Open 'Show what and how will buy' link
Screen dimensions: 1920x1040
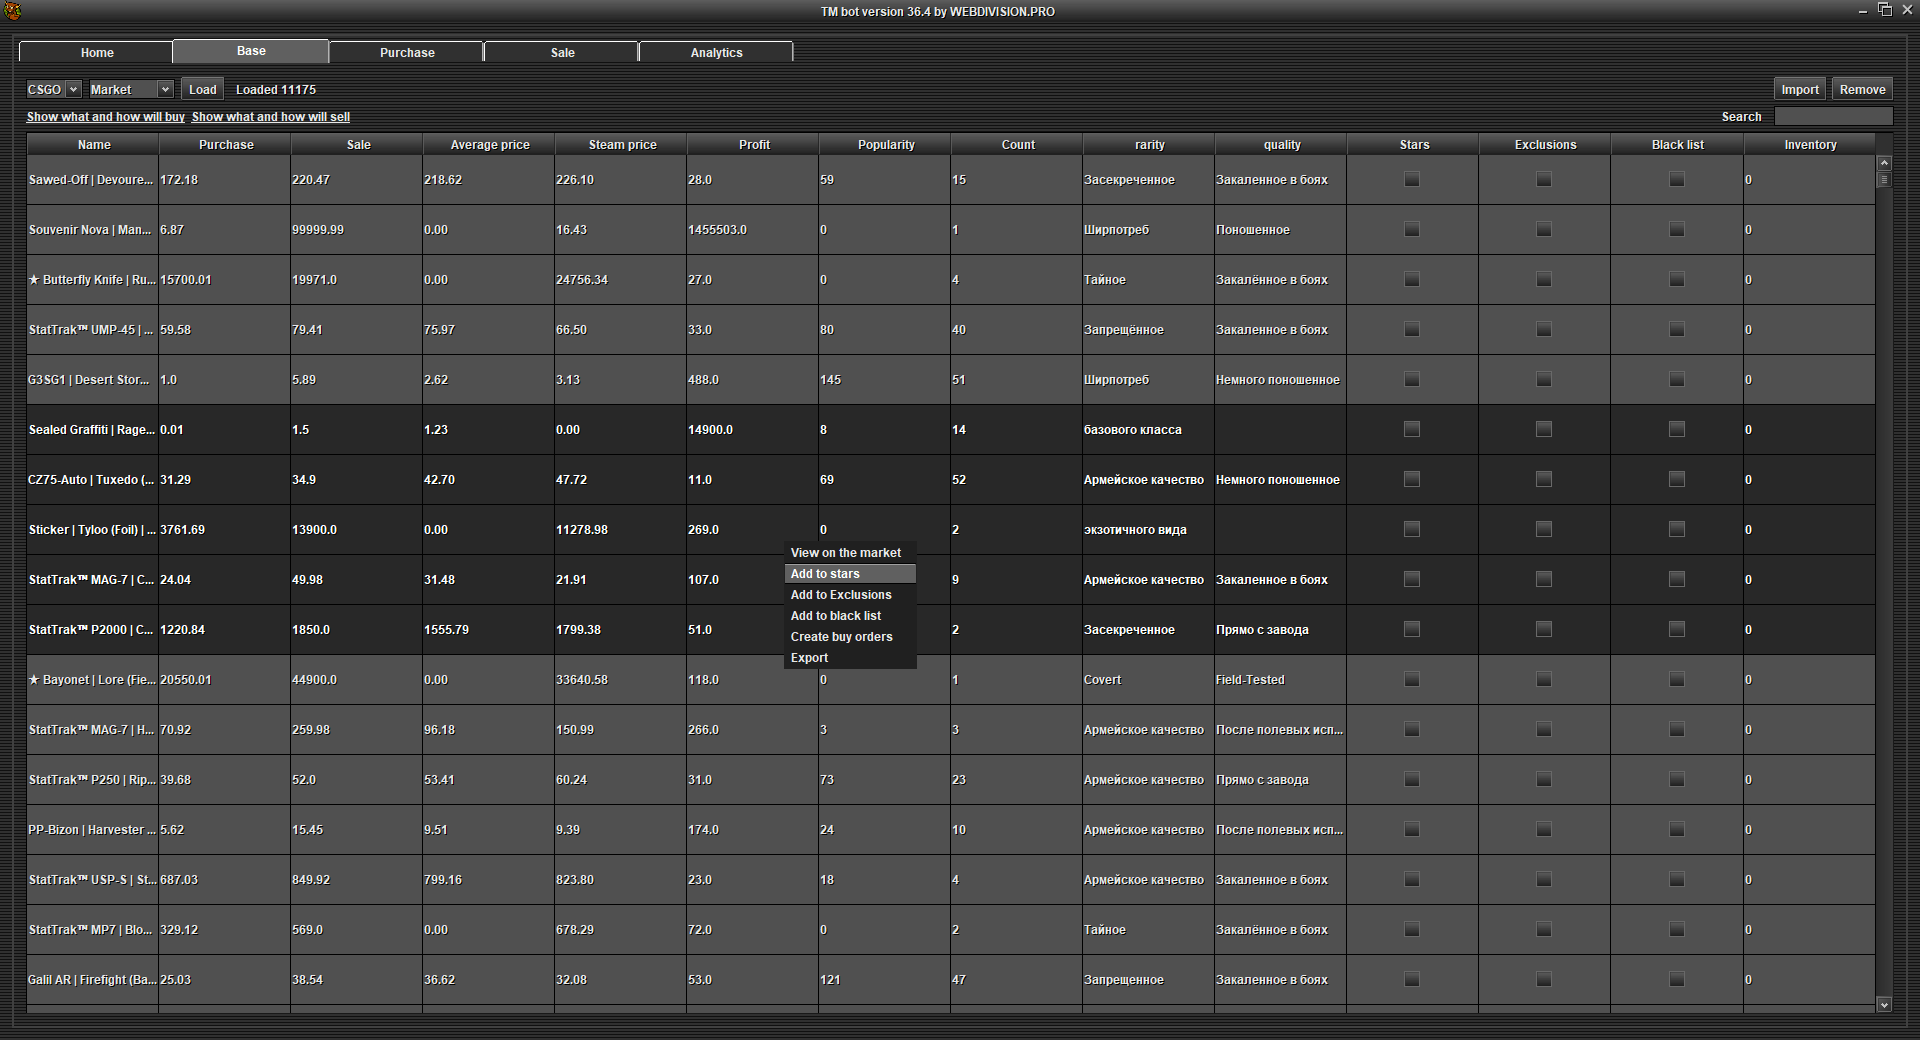[x=106, y=117]
